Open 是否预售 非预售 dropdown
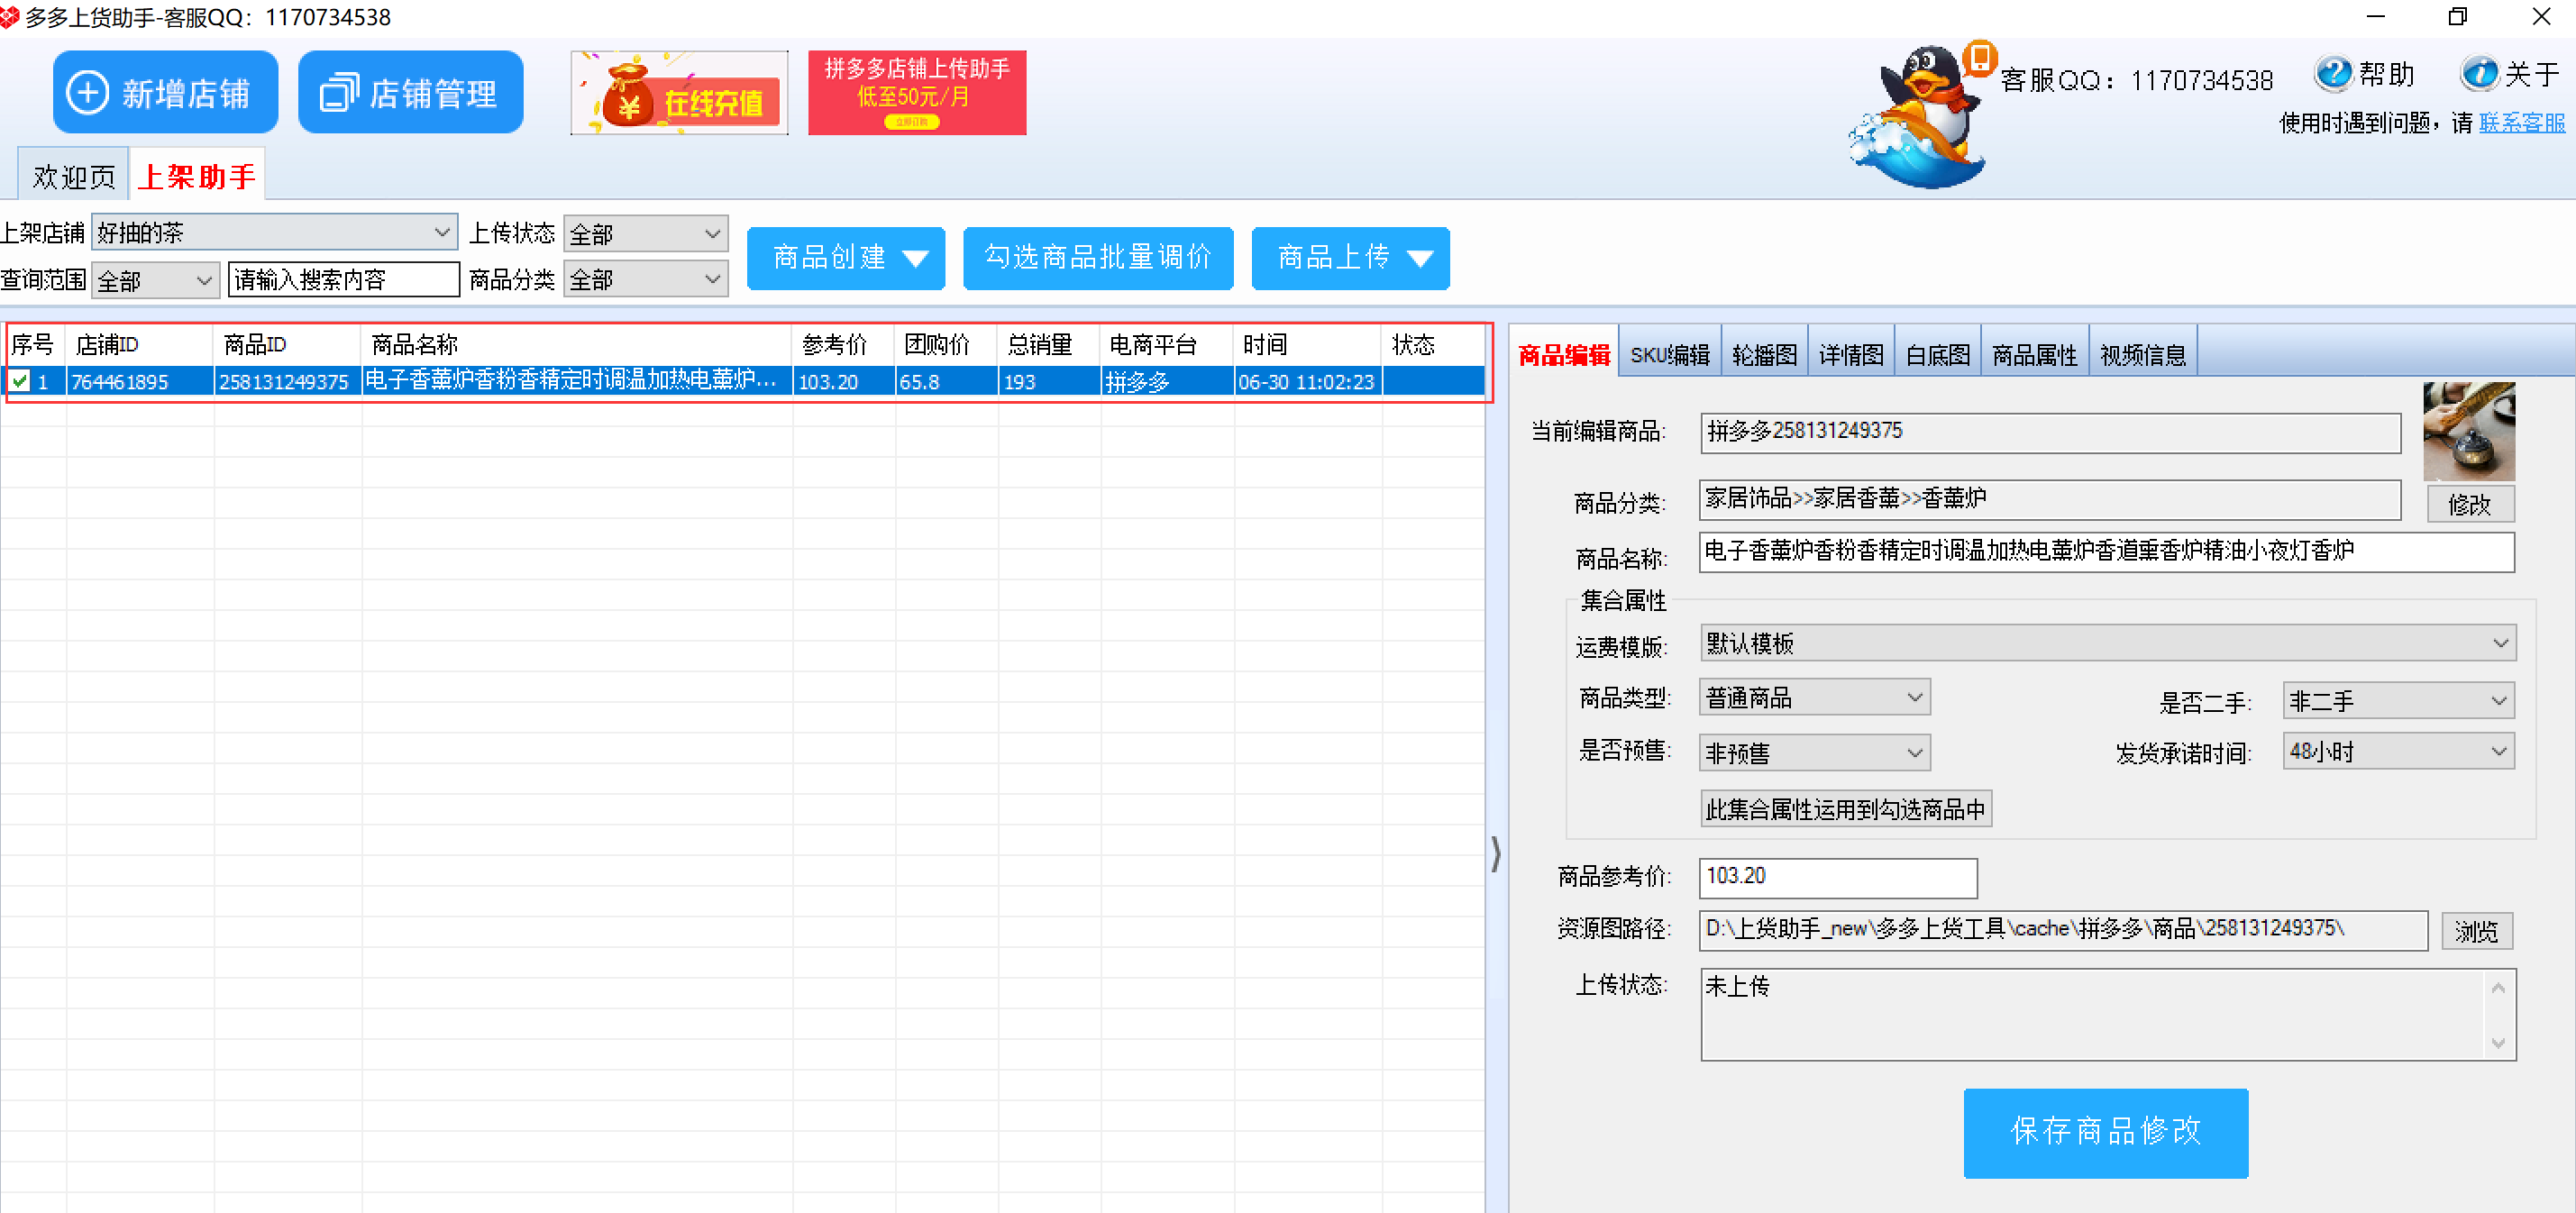Viewport: 2576px width, 1213px height. [x=1814, y=752]
